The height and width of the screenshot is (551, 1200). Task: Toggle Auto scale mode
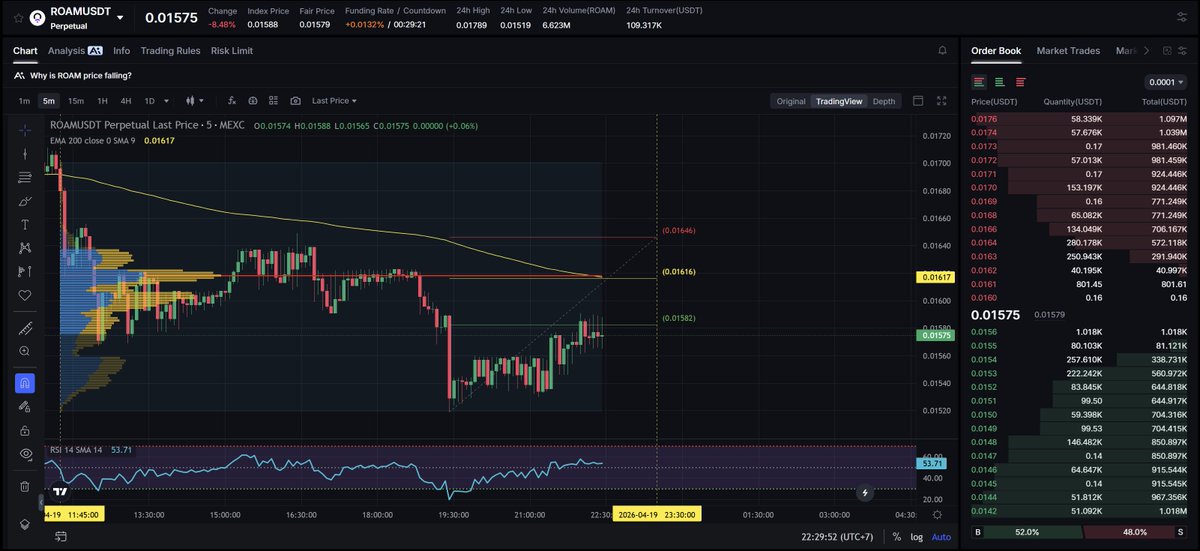pyautogui.click(x=941, y=537)
